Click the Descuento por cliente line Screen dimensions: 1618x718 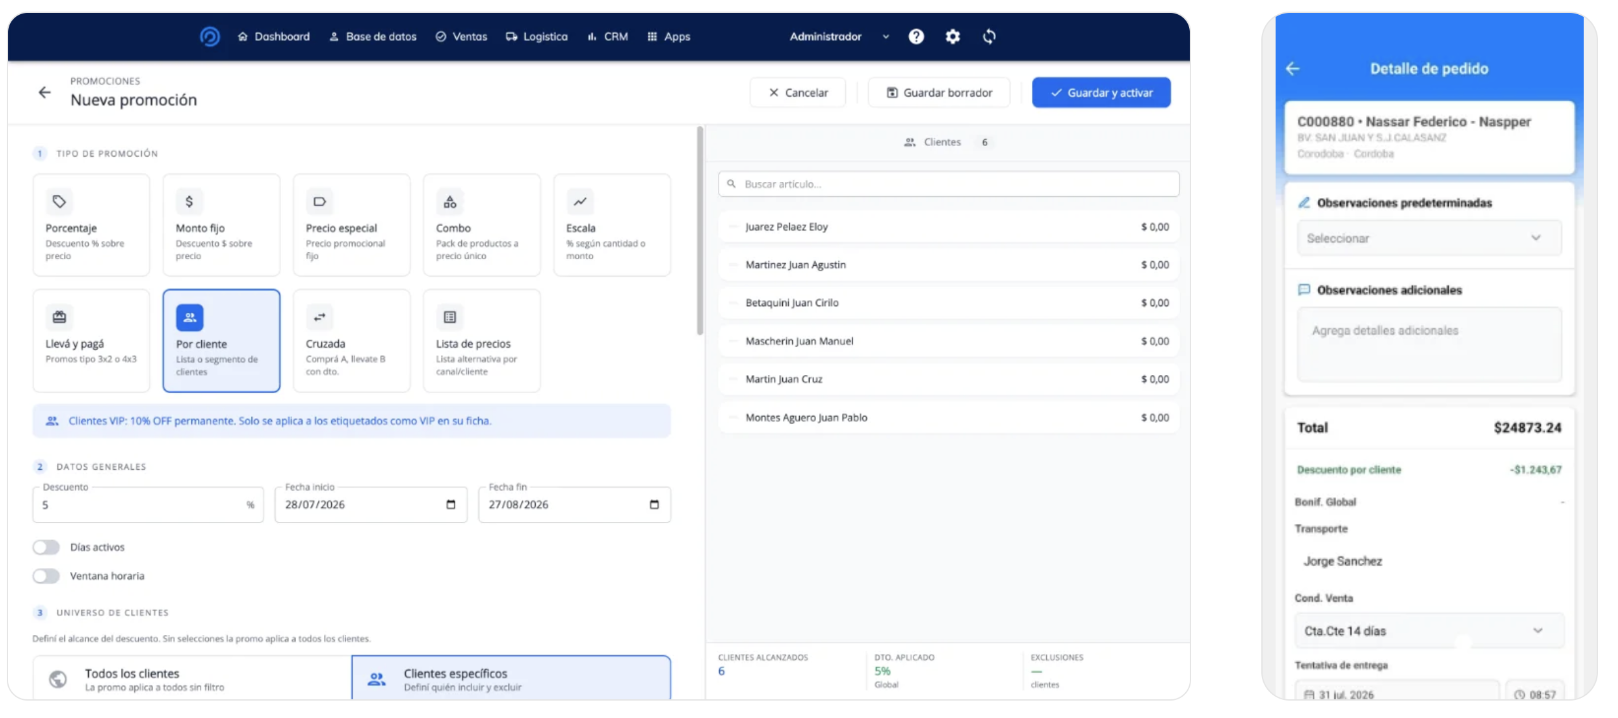click(x=1429, y=470)
